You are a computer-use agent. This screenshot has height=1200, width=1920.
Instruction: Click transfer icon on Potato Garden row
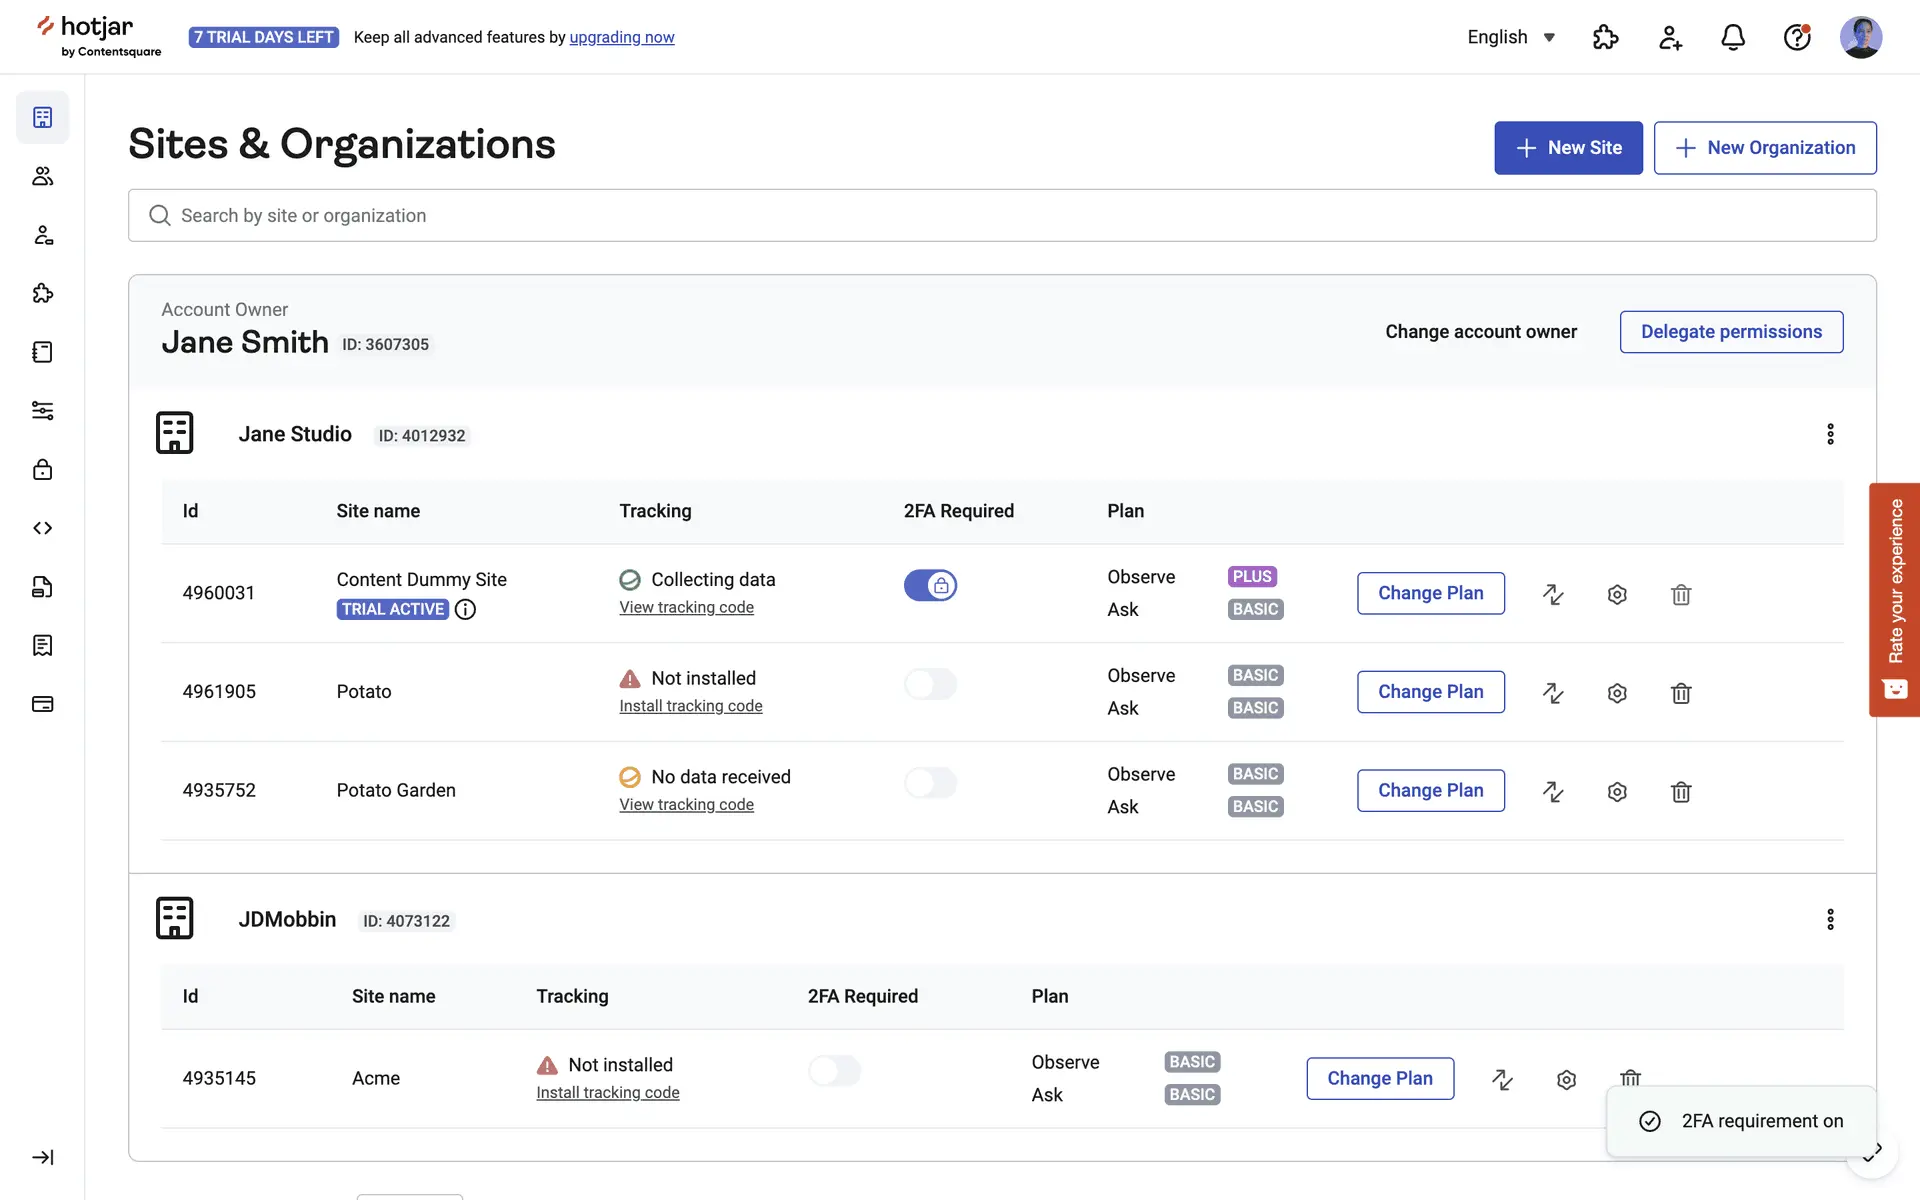tap(1553, 792)
